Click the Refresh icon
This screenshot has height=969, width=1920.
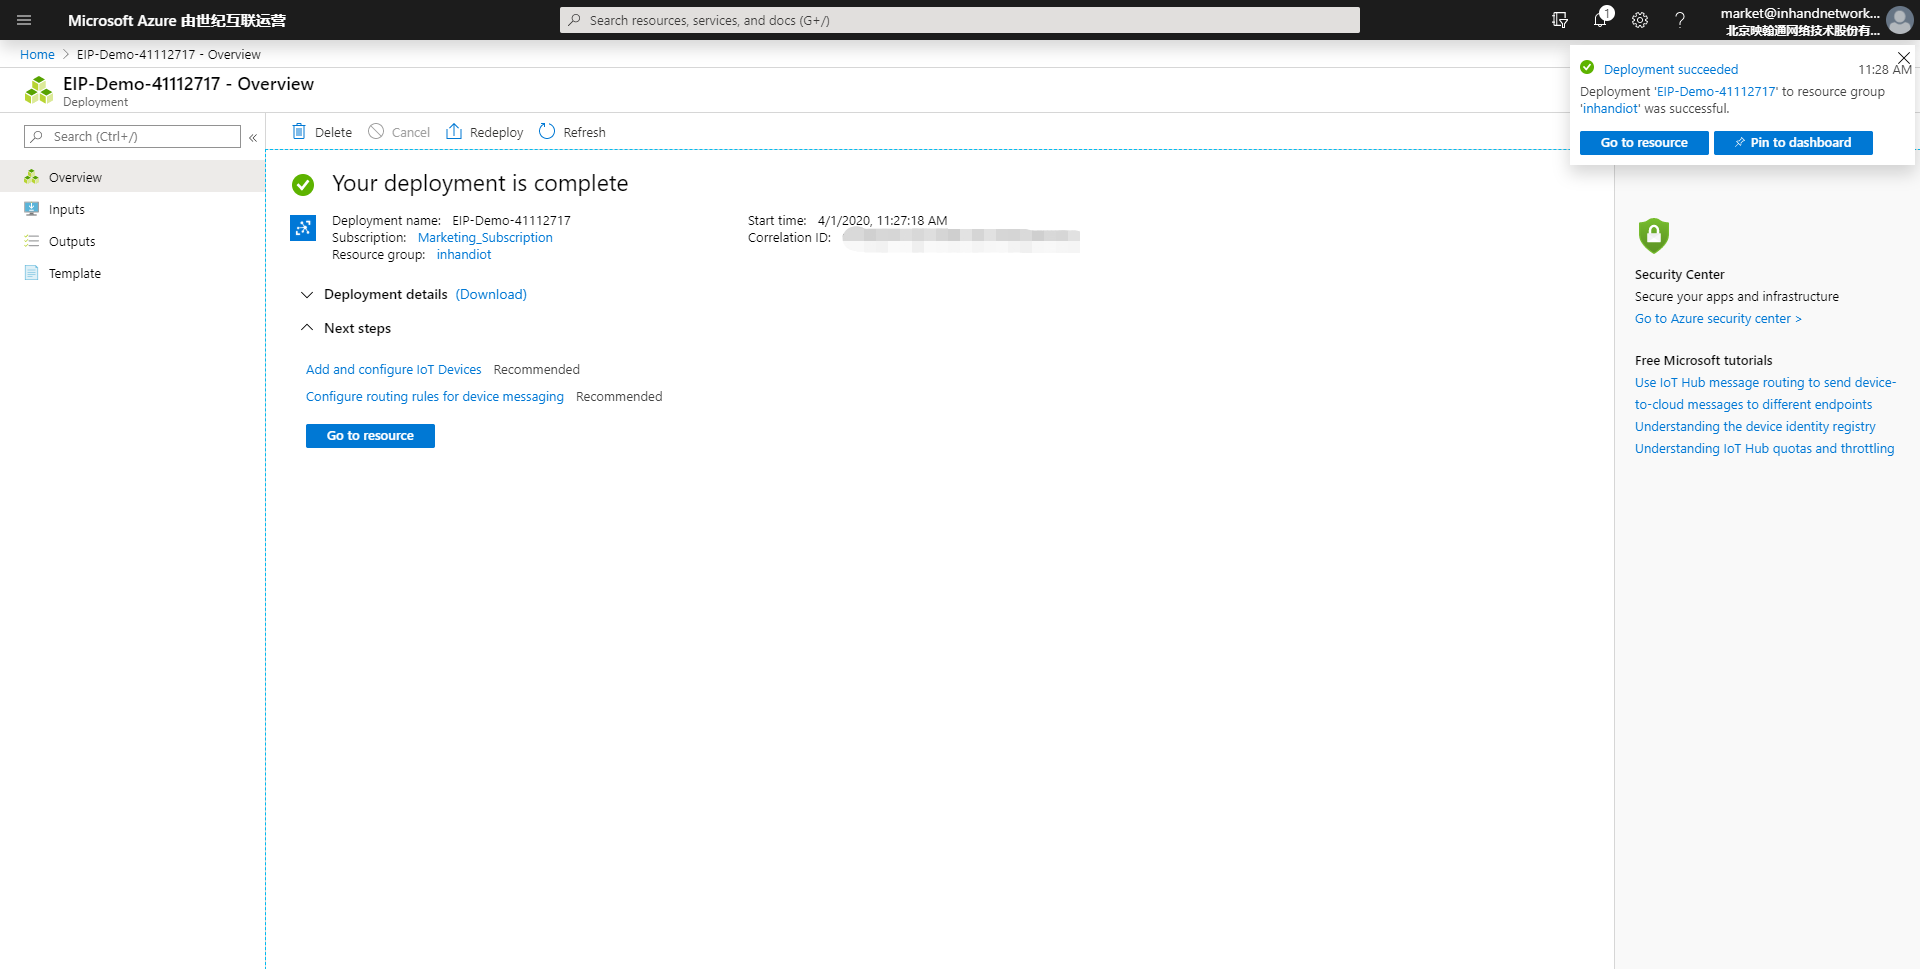point(547,132)
